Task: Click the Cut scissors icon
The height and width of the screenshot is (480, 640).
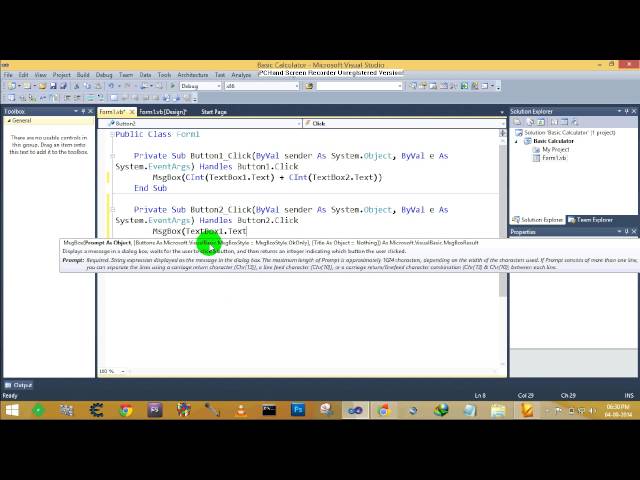Action: (x=76, y=86)
